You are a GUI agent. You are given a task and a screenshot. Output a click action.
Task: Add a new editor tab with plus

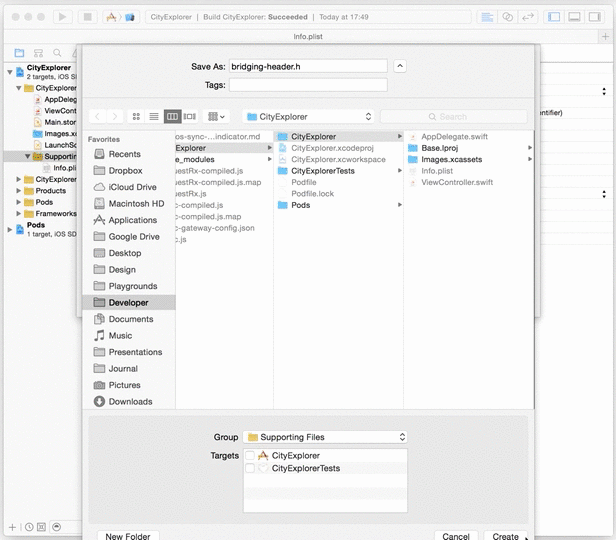coord(605,37)
